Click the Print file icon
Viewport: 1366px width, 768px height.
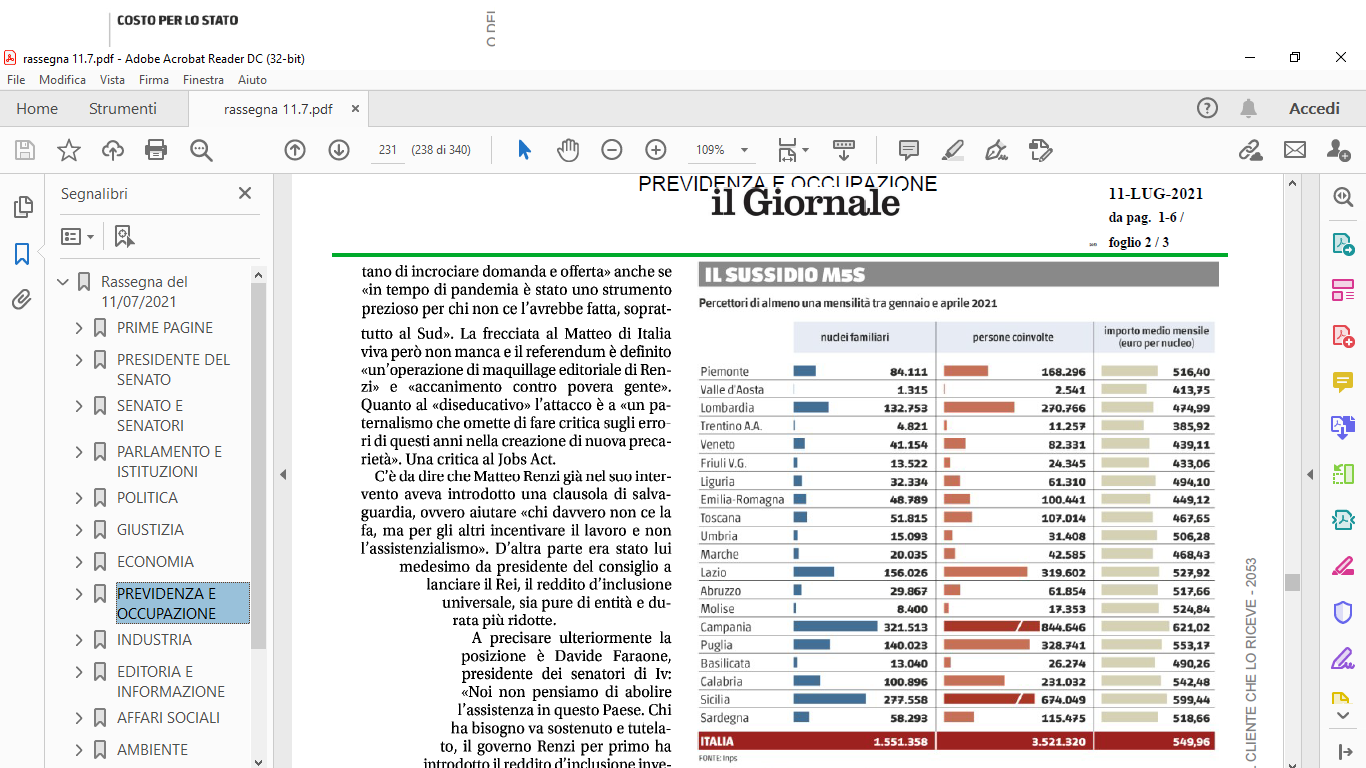(156, 150)
